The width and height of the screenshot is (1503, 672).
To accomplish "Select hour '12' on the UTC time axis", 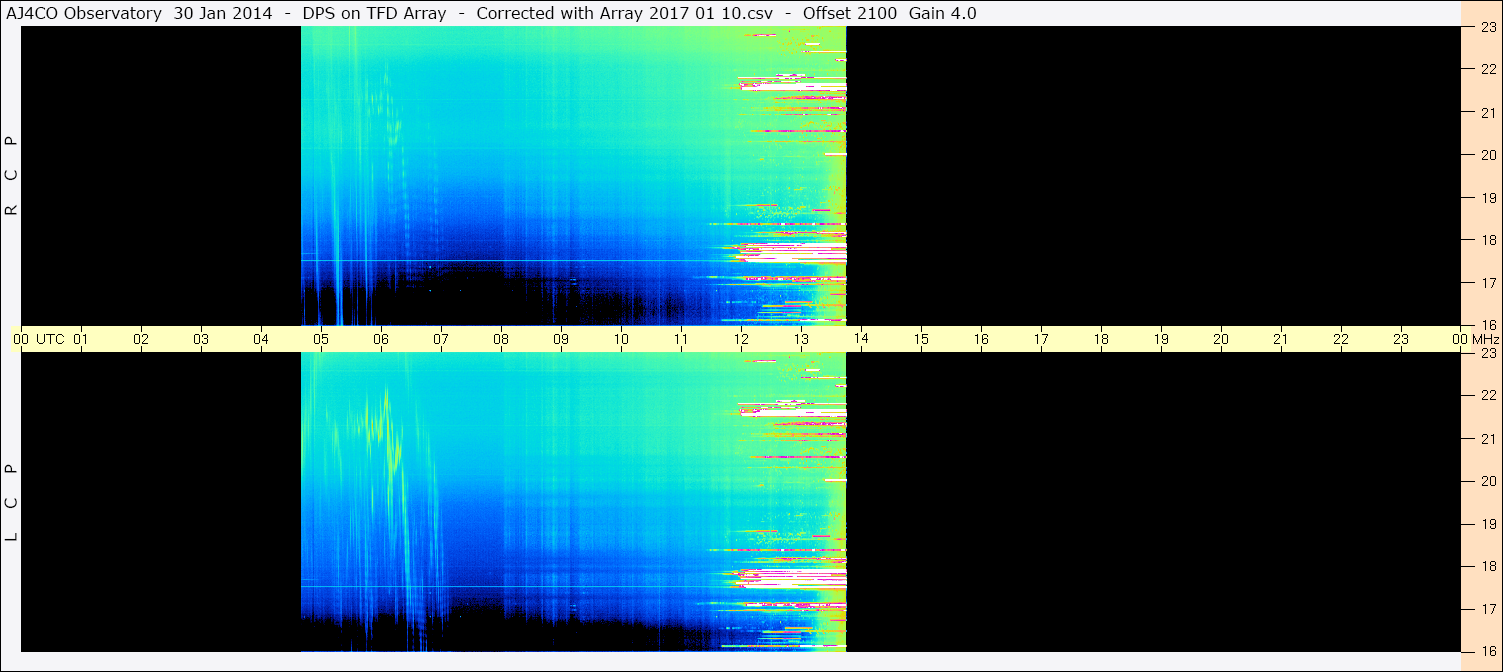I will click(x=741, y=339).
